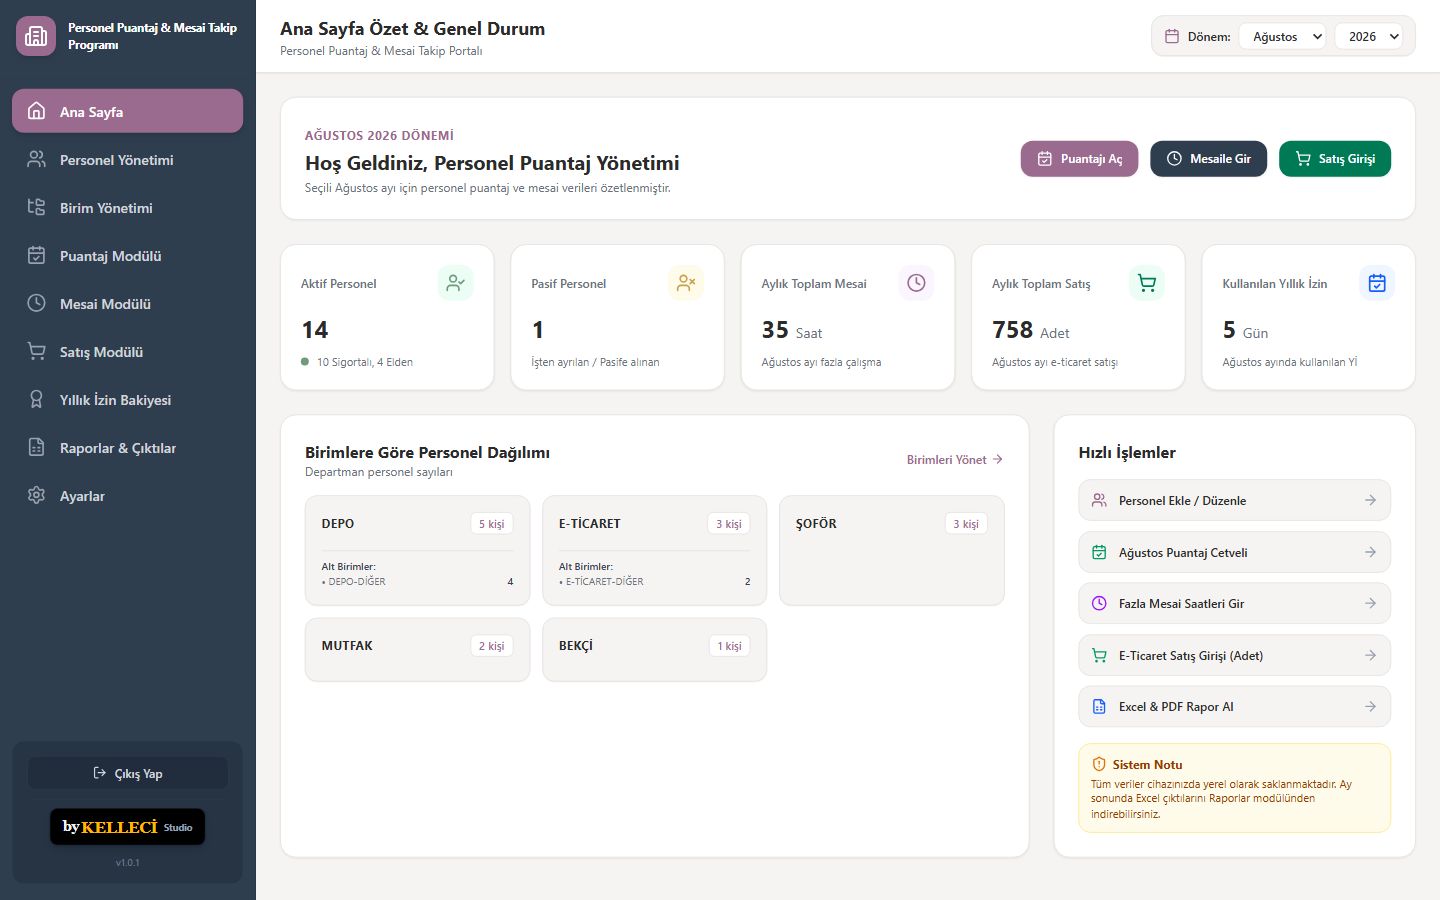Click the calendar icon beside Dönem label
Image resolution: width=1440 pixels, height=900 pixels.
1172,36
